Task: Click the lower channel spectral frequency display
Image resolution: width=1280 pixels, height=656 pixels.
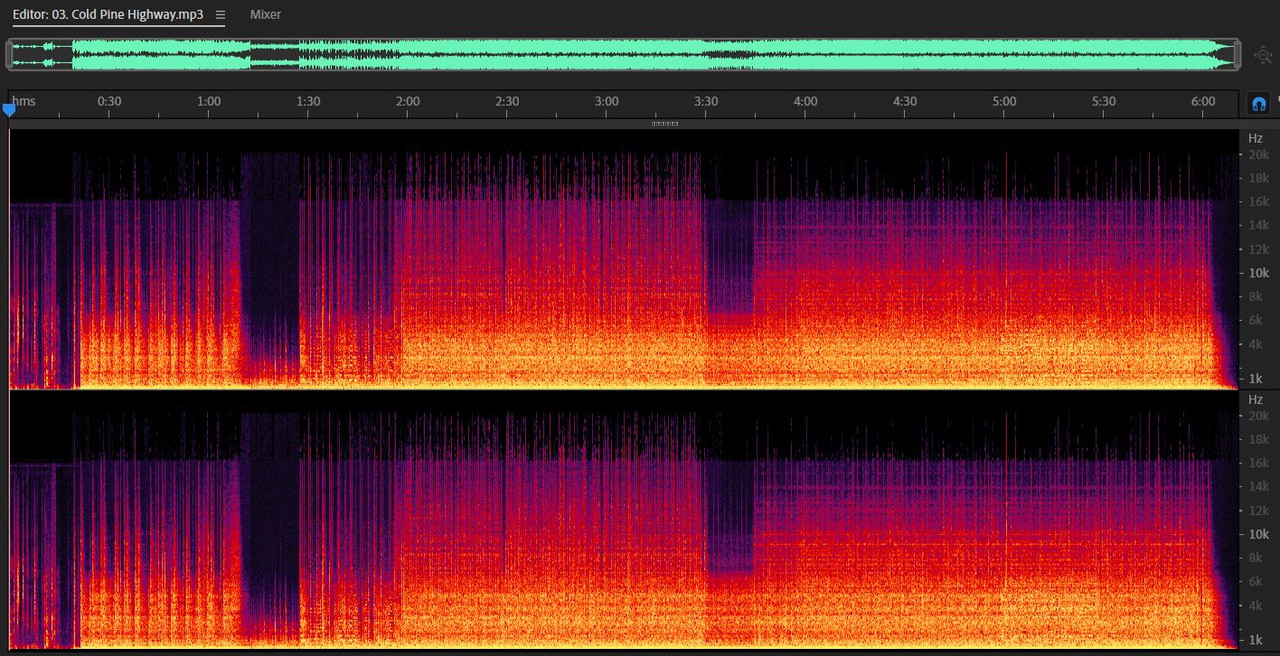Action: click(x=624, y=520)
